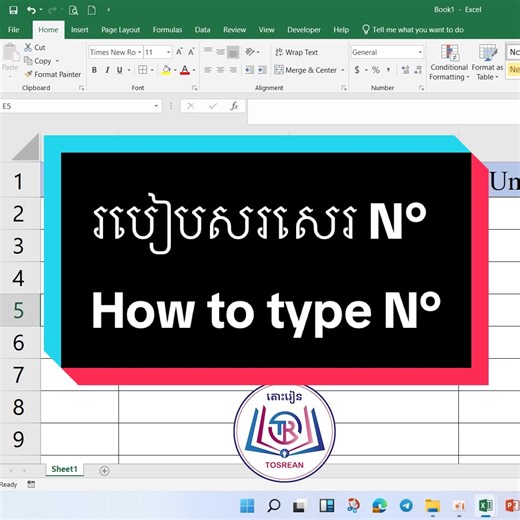Viewport: 520px width, 520px height.
Task: Copy the selection
Action: 38,61
